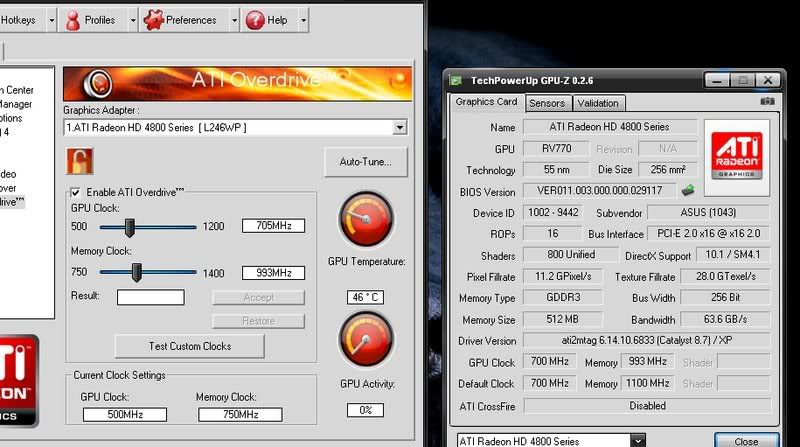
Task: Click the Memory Clock slider handle
Action: [x=136, y=272]
